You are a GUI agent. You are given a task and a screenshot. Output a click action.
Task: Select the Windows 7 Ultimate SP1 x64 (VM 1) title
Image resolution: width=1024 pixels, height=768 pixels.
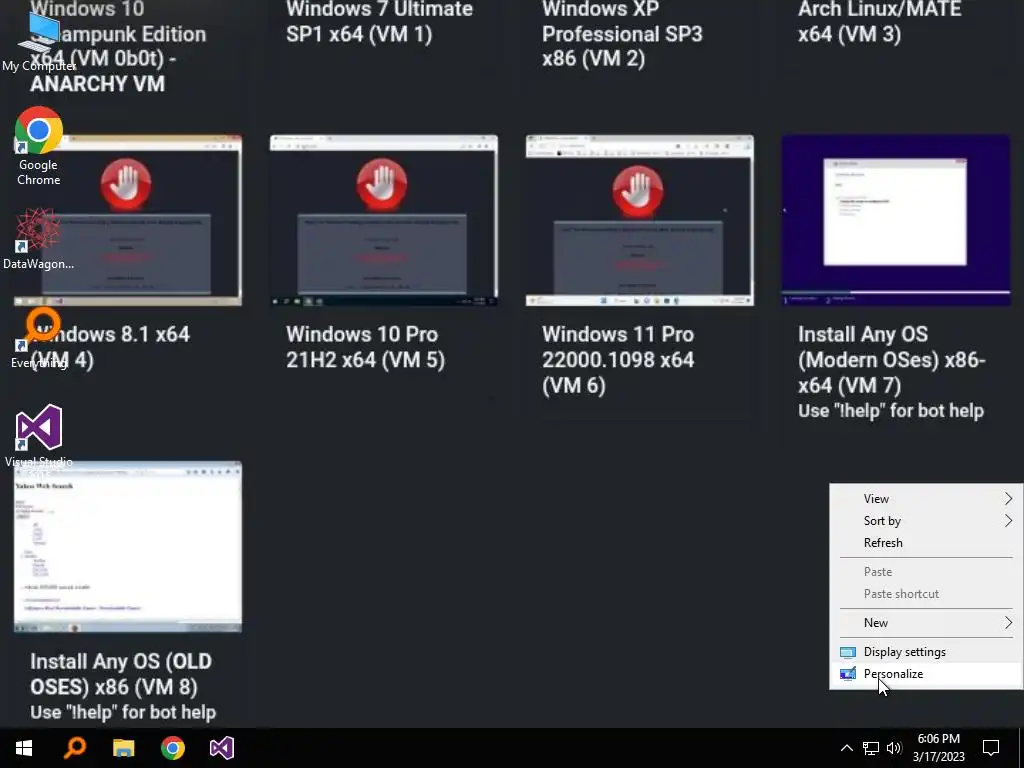pos(379,22)
